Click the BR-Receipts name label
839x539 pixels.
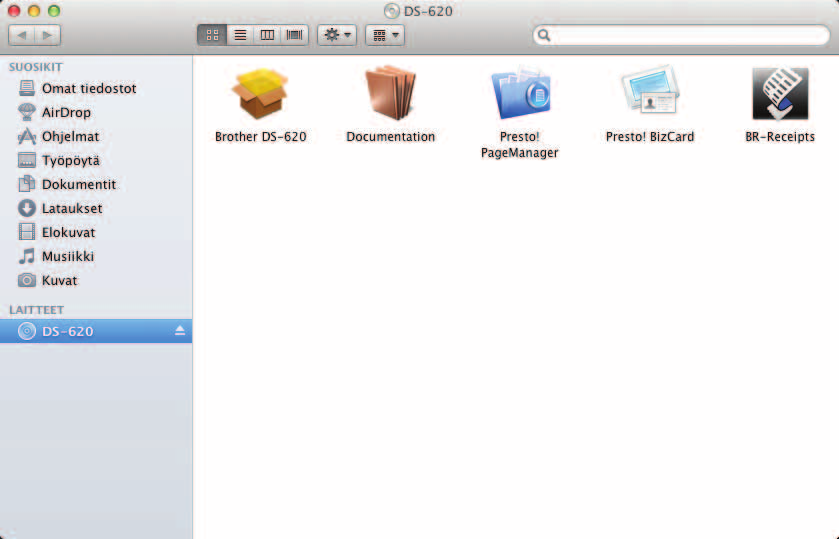tap(780, 137)
